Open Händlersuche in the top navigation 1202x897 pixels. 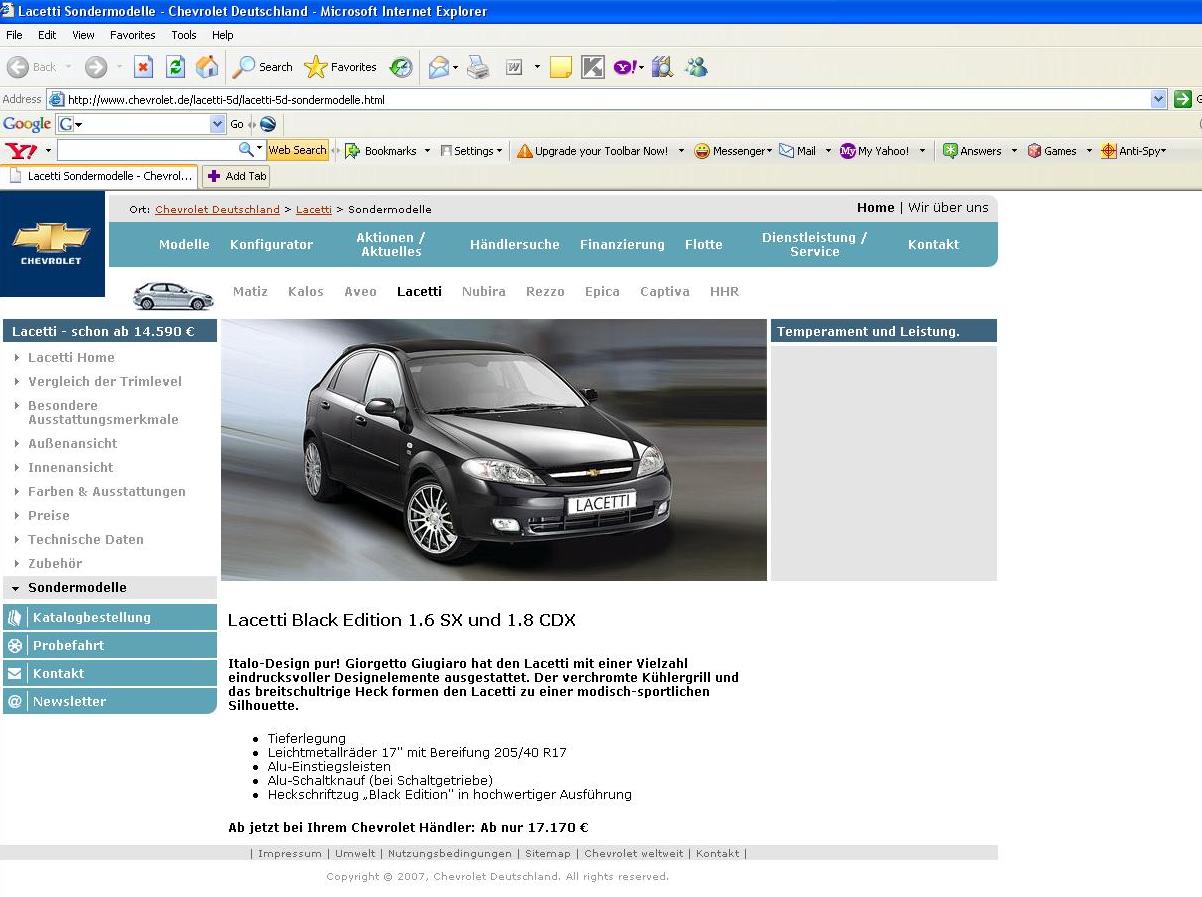coord(515,244)
